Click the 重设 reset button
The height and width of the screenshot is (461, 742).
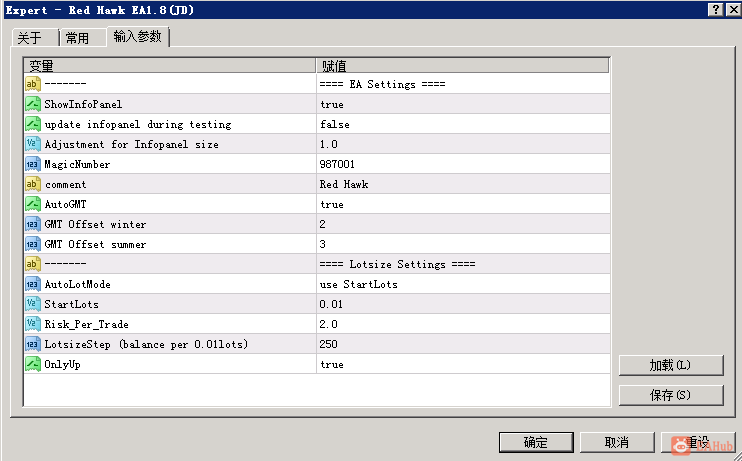(698, 442)
